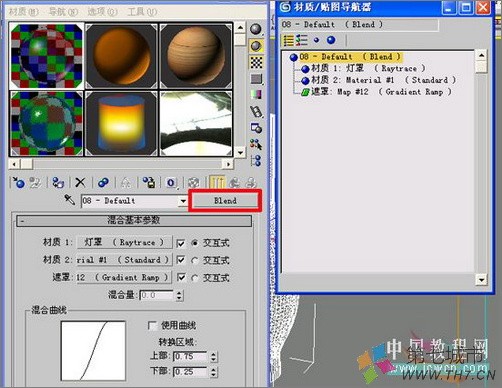Toggle the checkered Background icon

click(256, 62)
